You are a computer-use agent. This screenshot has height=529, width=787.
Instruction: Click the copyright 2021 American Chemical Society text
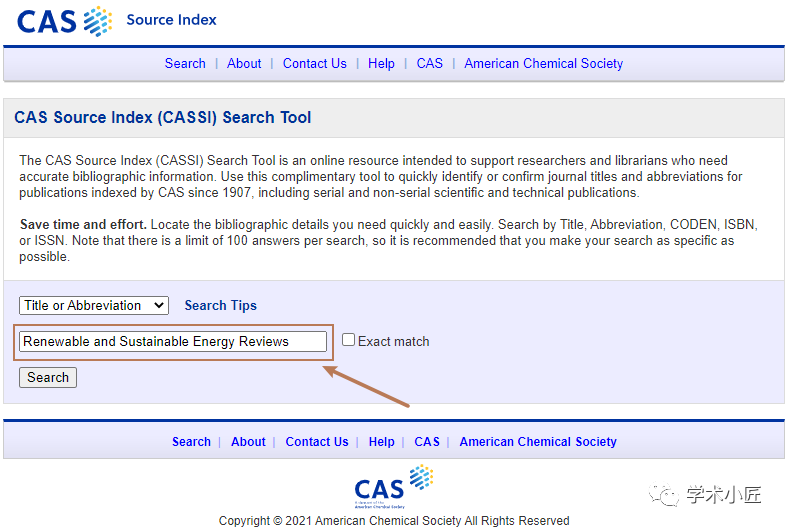coord(394,520)
